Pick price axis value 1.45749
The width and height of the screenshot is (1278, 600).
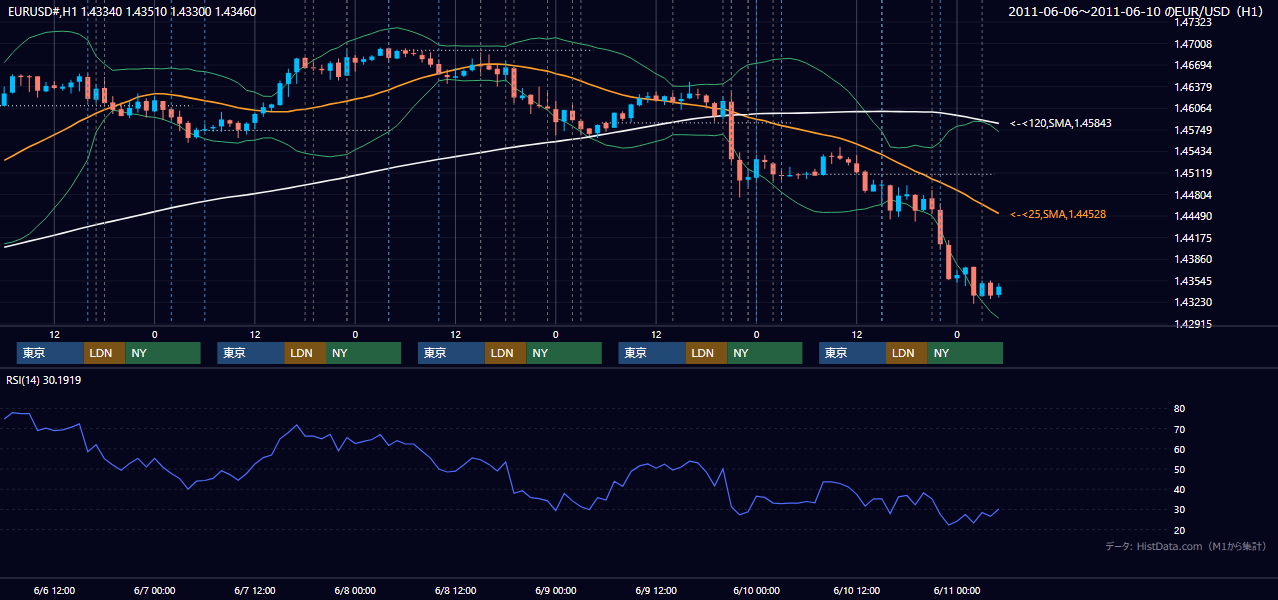point(1193,130)
